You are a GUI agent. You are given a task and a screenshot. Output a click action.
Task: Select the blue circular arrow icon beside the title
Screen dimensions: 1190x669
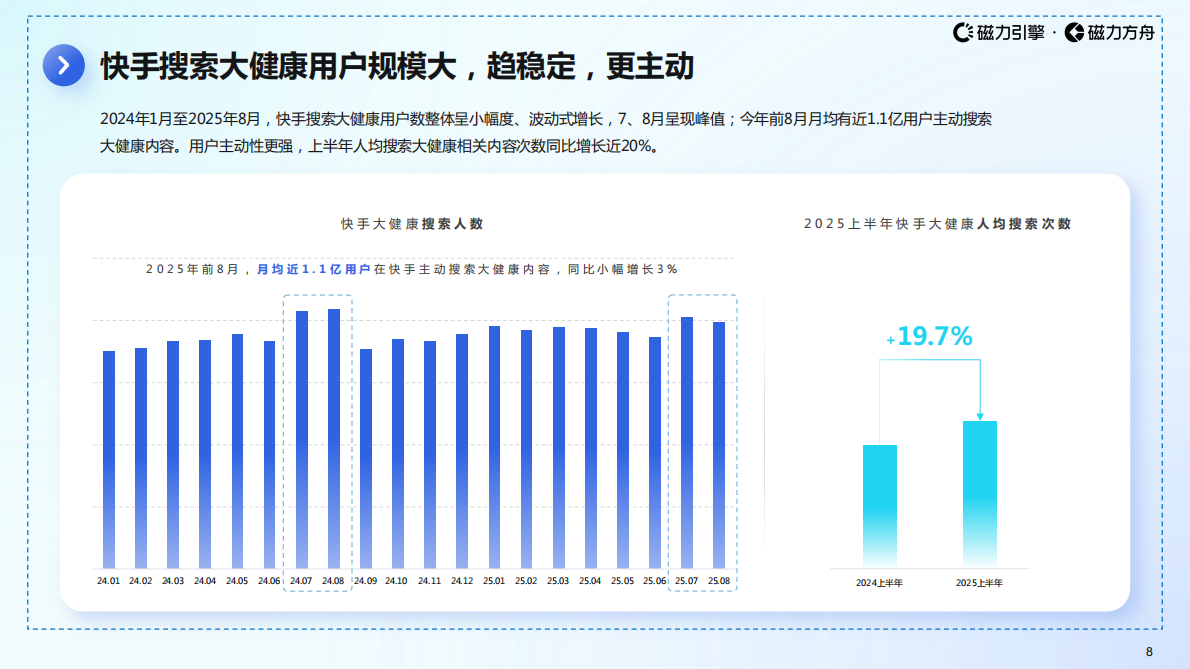coord(63,64)
